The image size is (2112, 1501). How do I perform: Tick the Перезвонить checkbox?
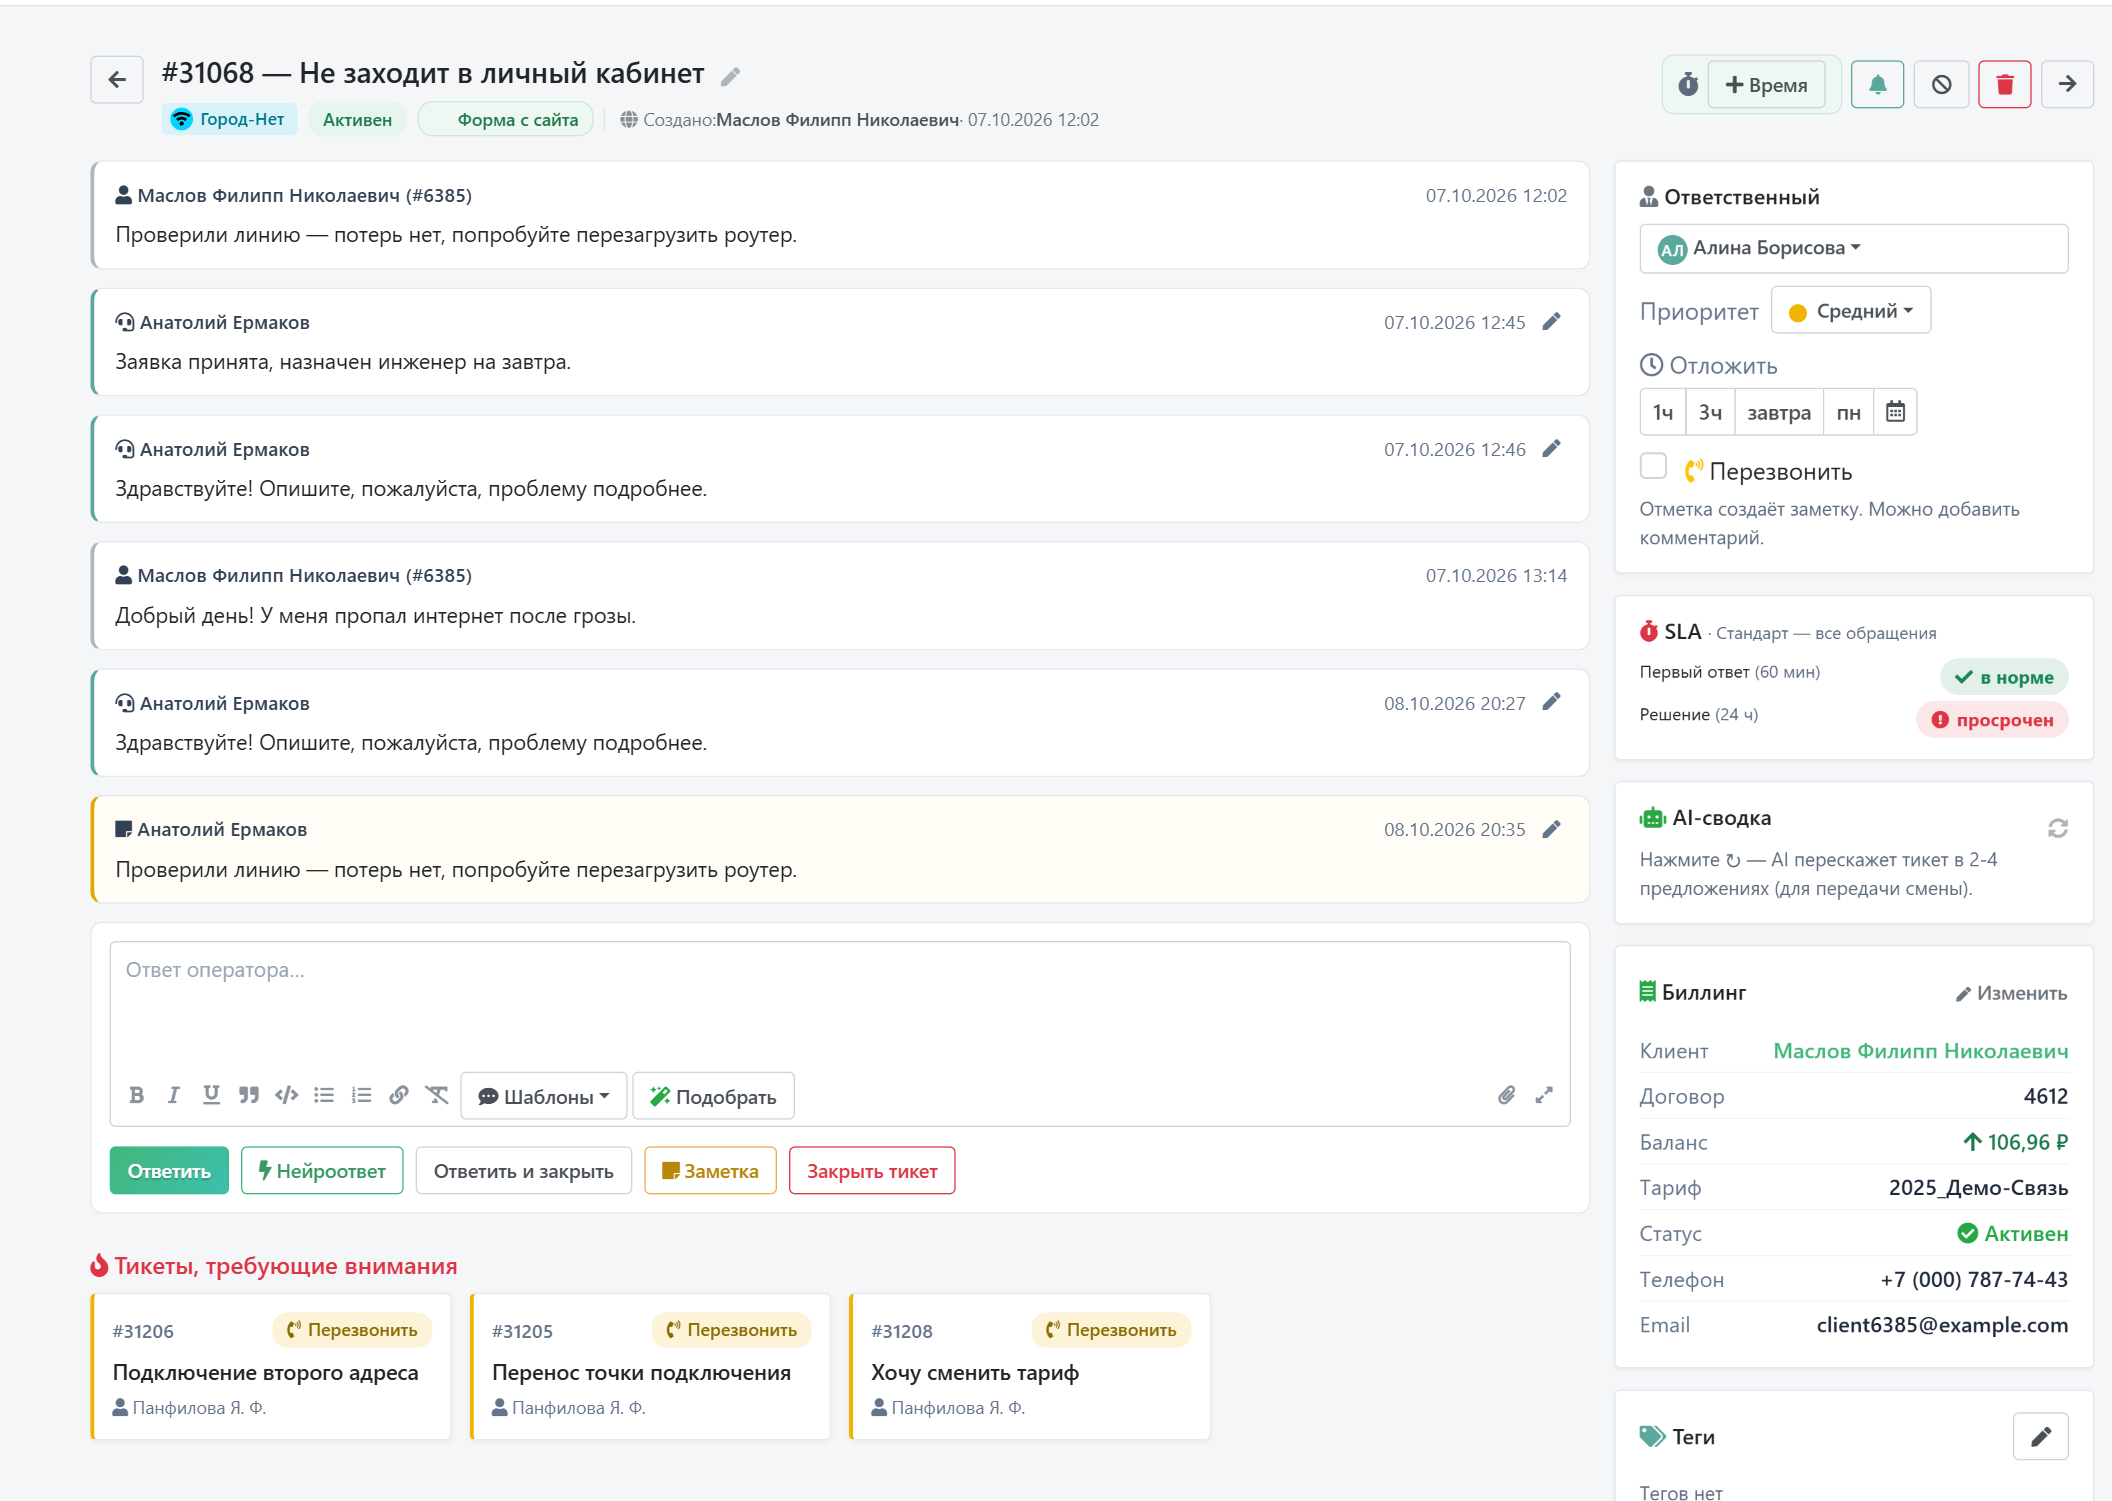pos(1653,466)
